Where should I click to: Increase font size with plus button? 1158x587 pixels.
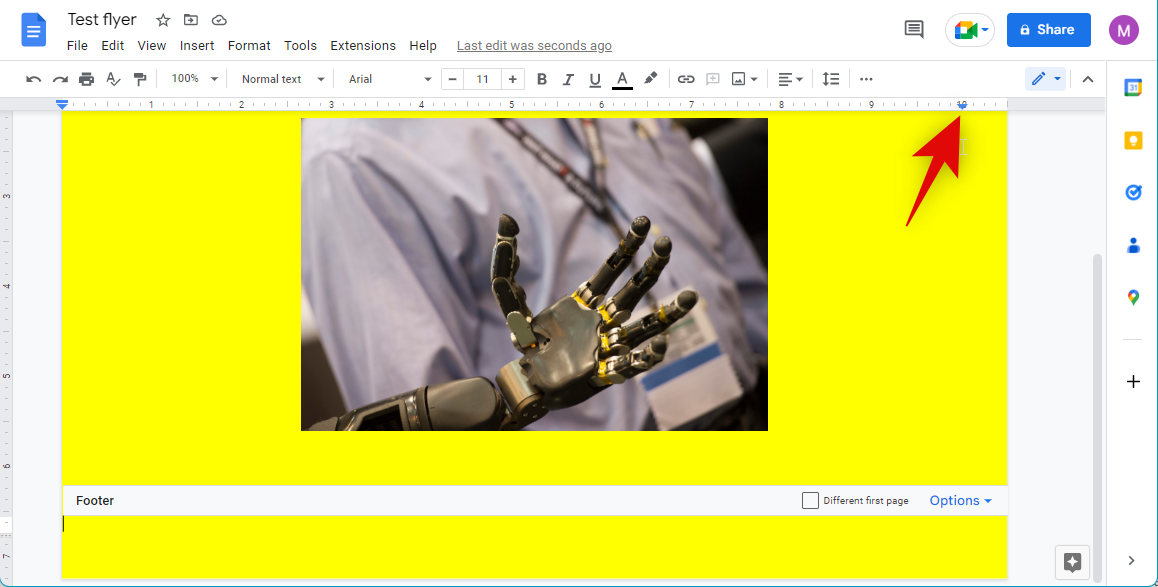pos(513,79)
